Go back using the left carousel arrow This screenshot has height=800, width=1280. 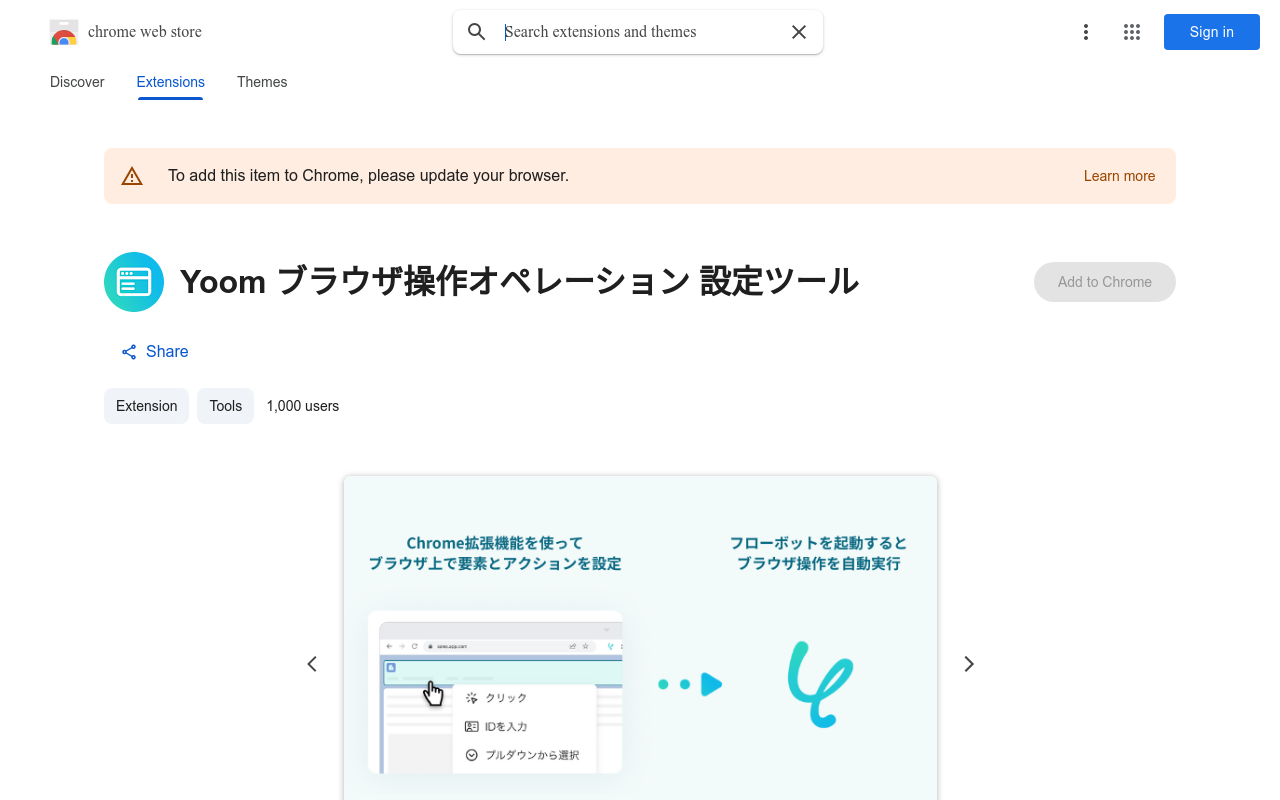coord(311,663)
